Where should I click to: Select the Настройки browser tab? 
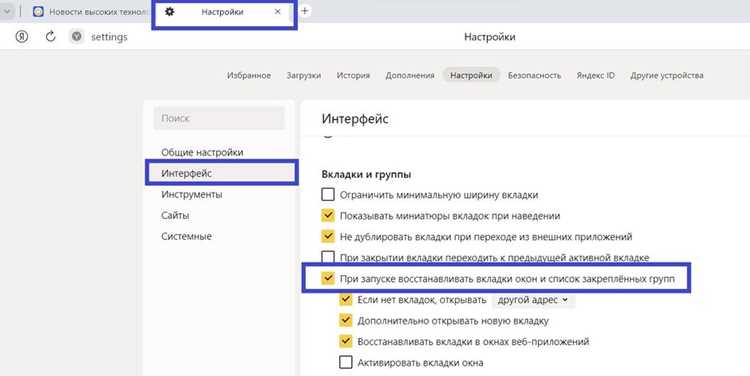click(x=224, y=12)
